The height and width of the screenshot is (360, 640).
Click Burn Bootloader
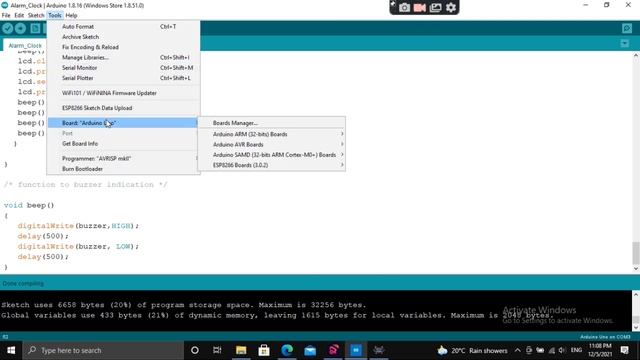pos(123,169)
